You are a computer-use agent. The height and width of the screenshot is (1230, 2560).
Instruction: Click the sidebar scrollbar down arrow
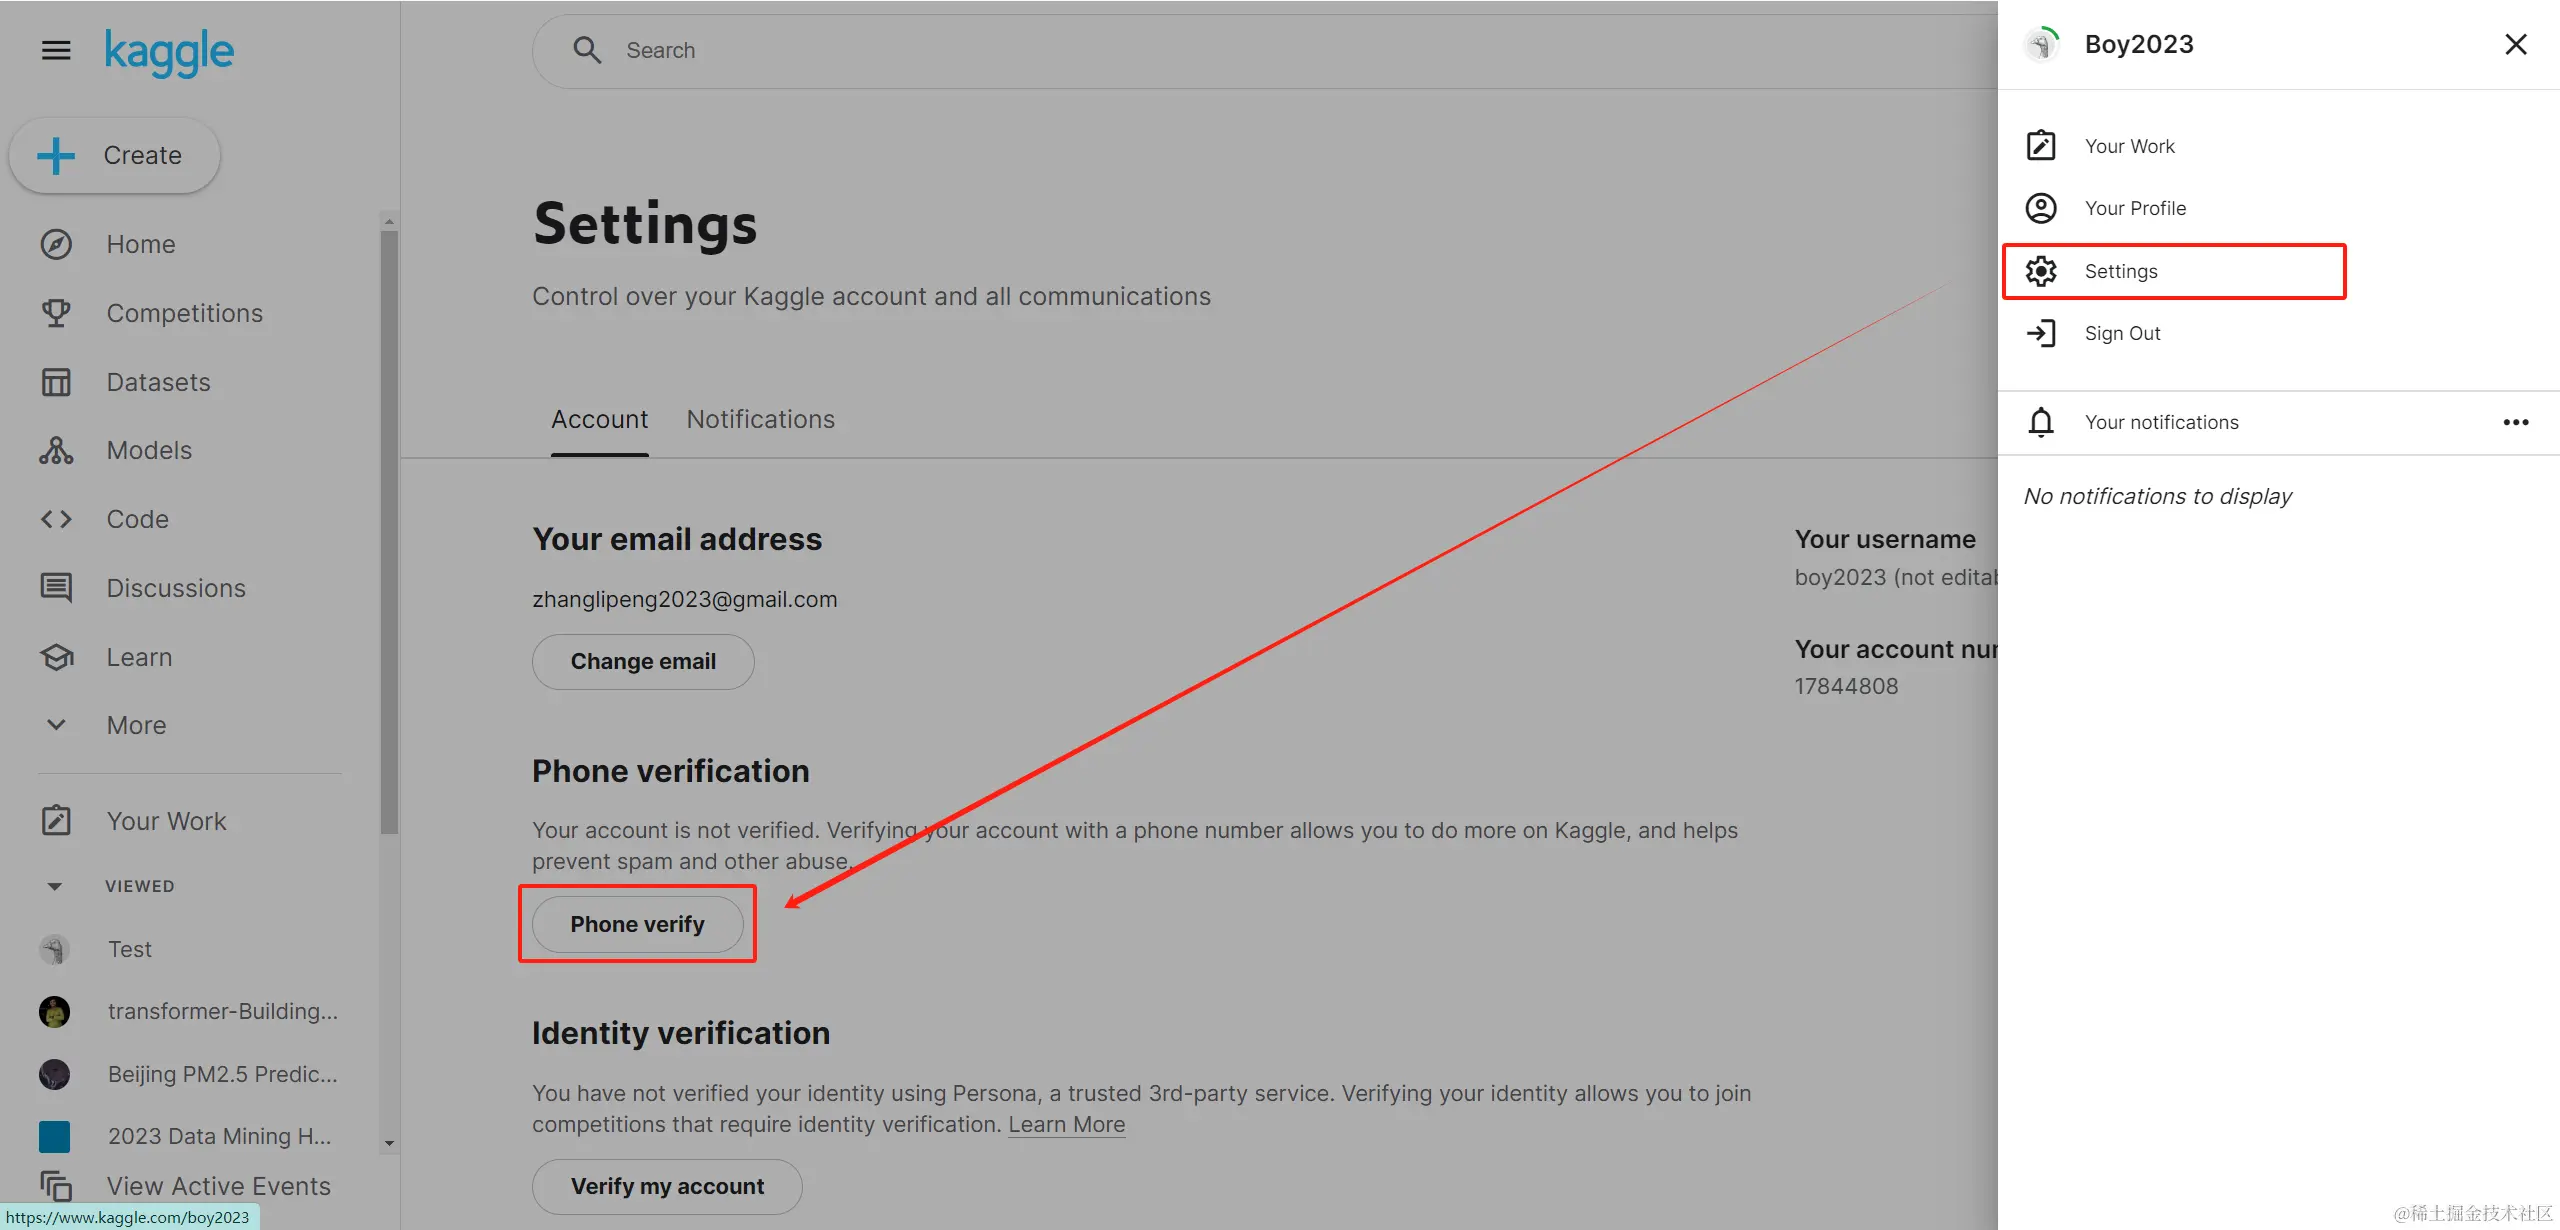coord(389,1143)
